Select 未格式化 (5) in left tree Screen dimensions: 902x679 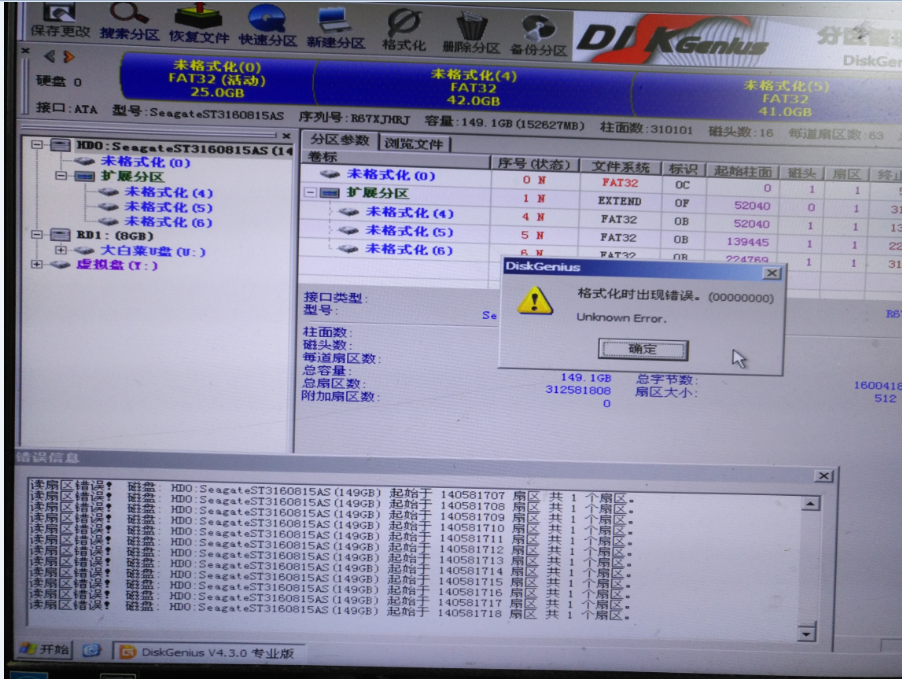click(x=169, y=207)
